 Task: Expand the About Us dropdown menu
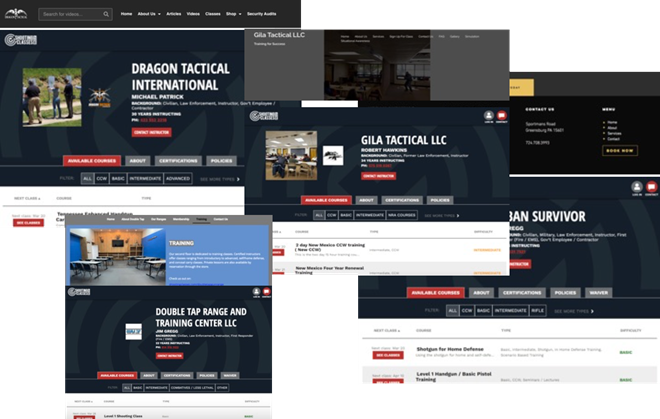149,14
